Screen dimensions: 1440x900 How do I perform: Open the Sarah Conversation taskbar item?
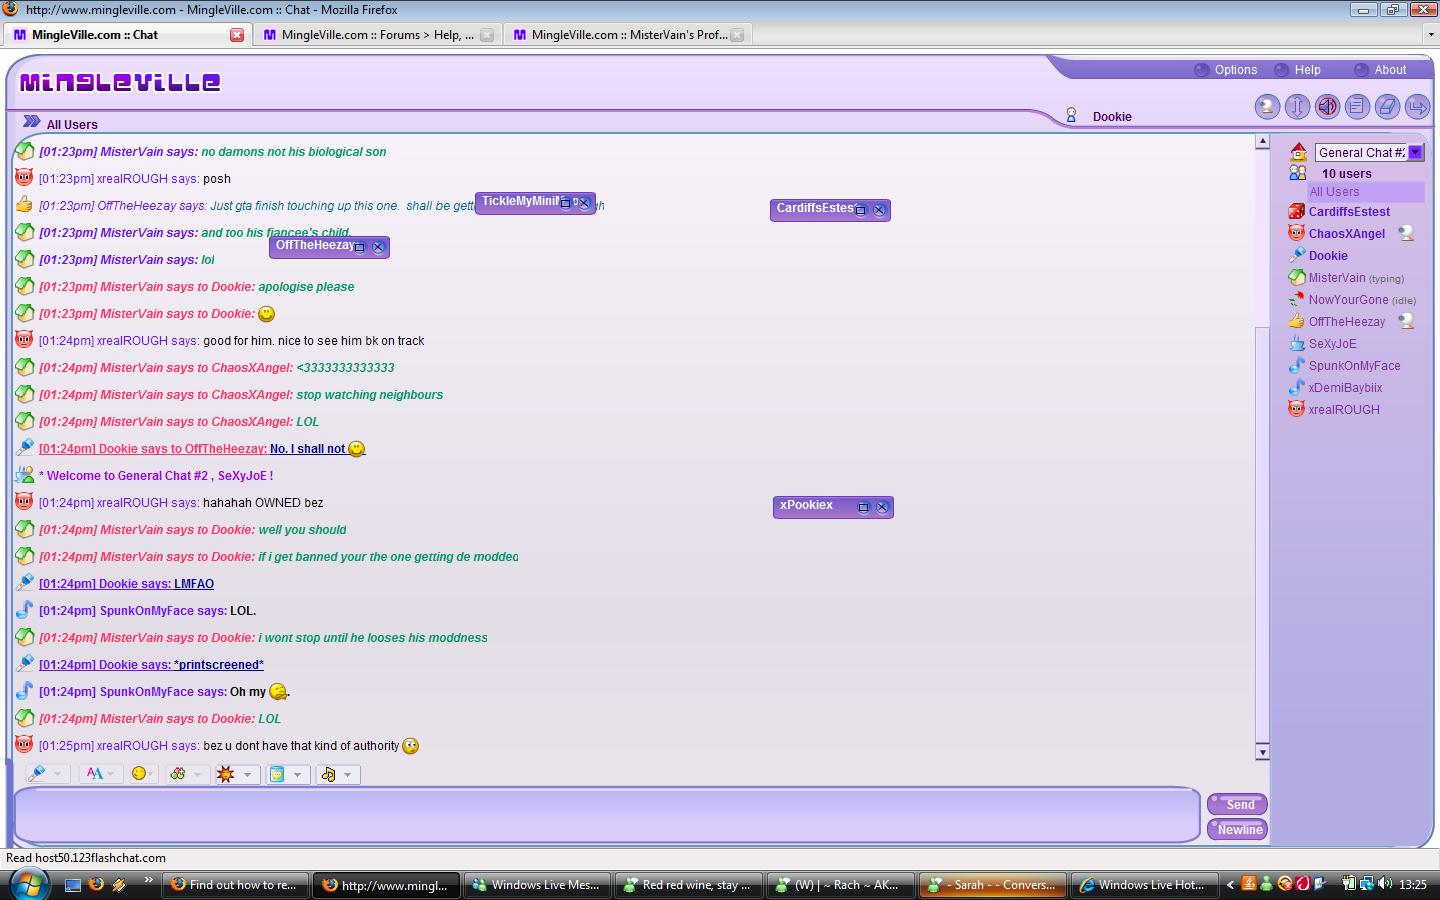click(x=992, y=885)
